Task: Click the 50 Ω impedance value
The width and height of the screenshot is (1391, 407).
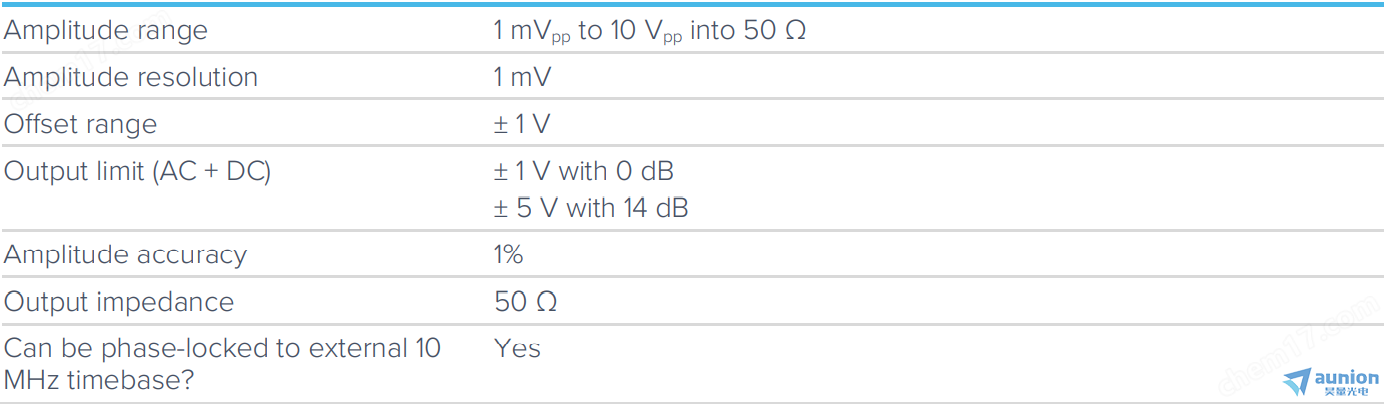Action: tap(526, 302)
